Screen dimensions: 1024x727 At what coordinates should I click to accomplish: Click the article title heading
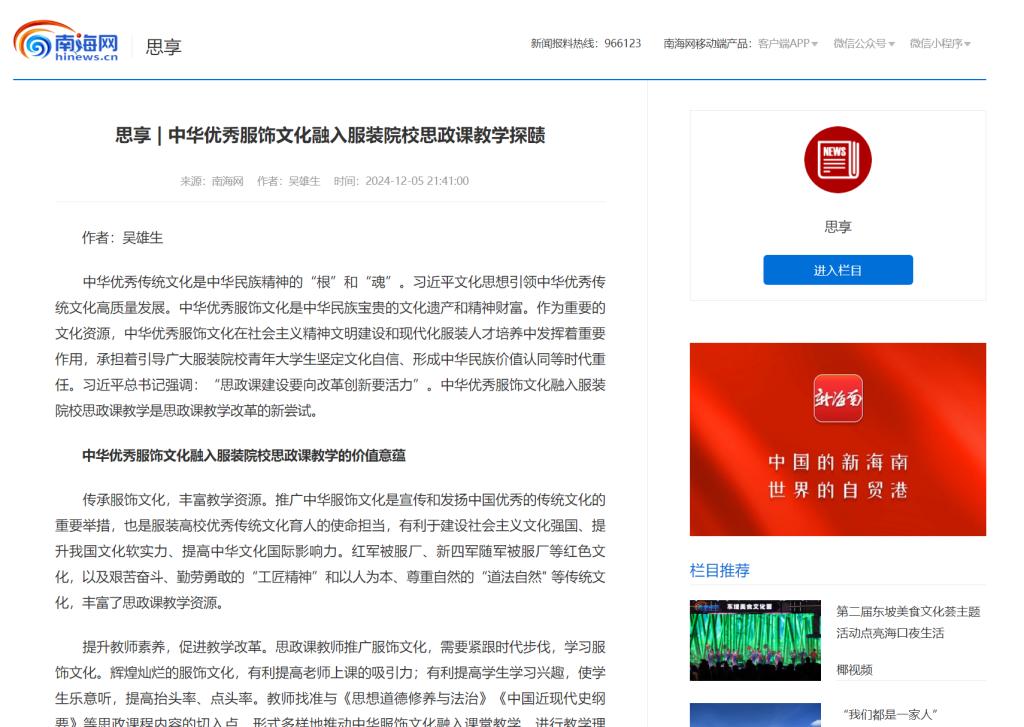pyautogui.click(x=330, y=136)
